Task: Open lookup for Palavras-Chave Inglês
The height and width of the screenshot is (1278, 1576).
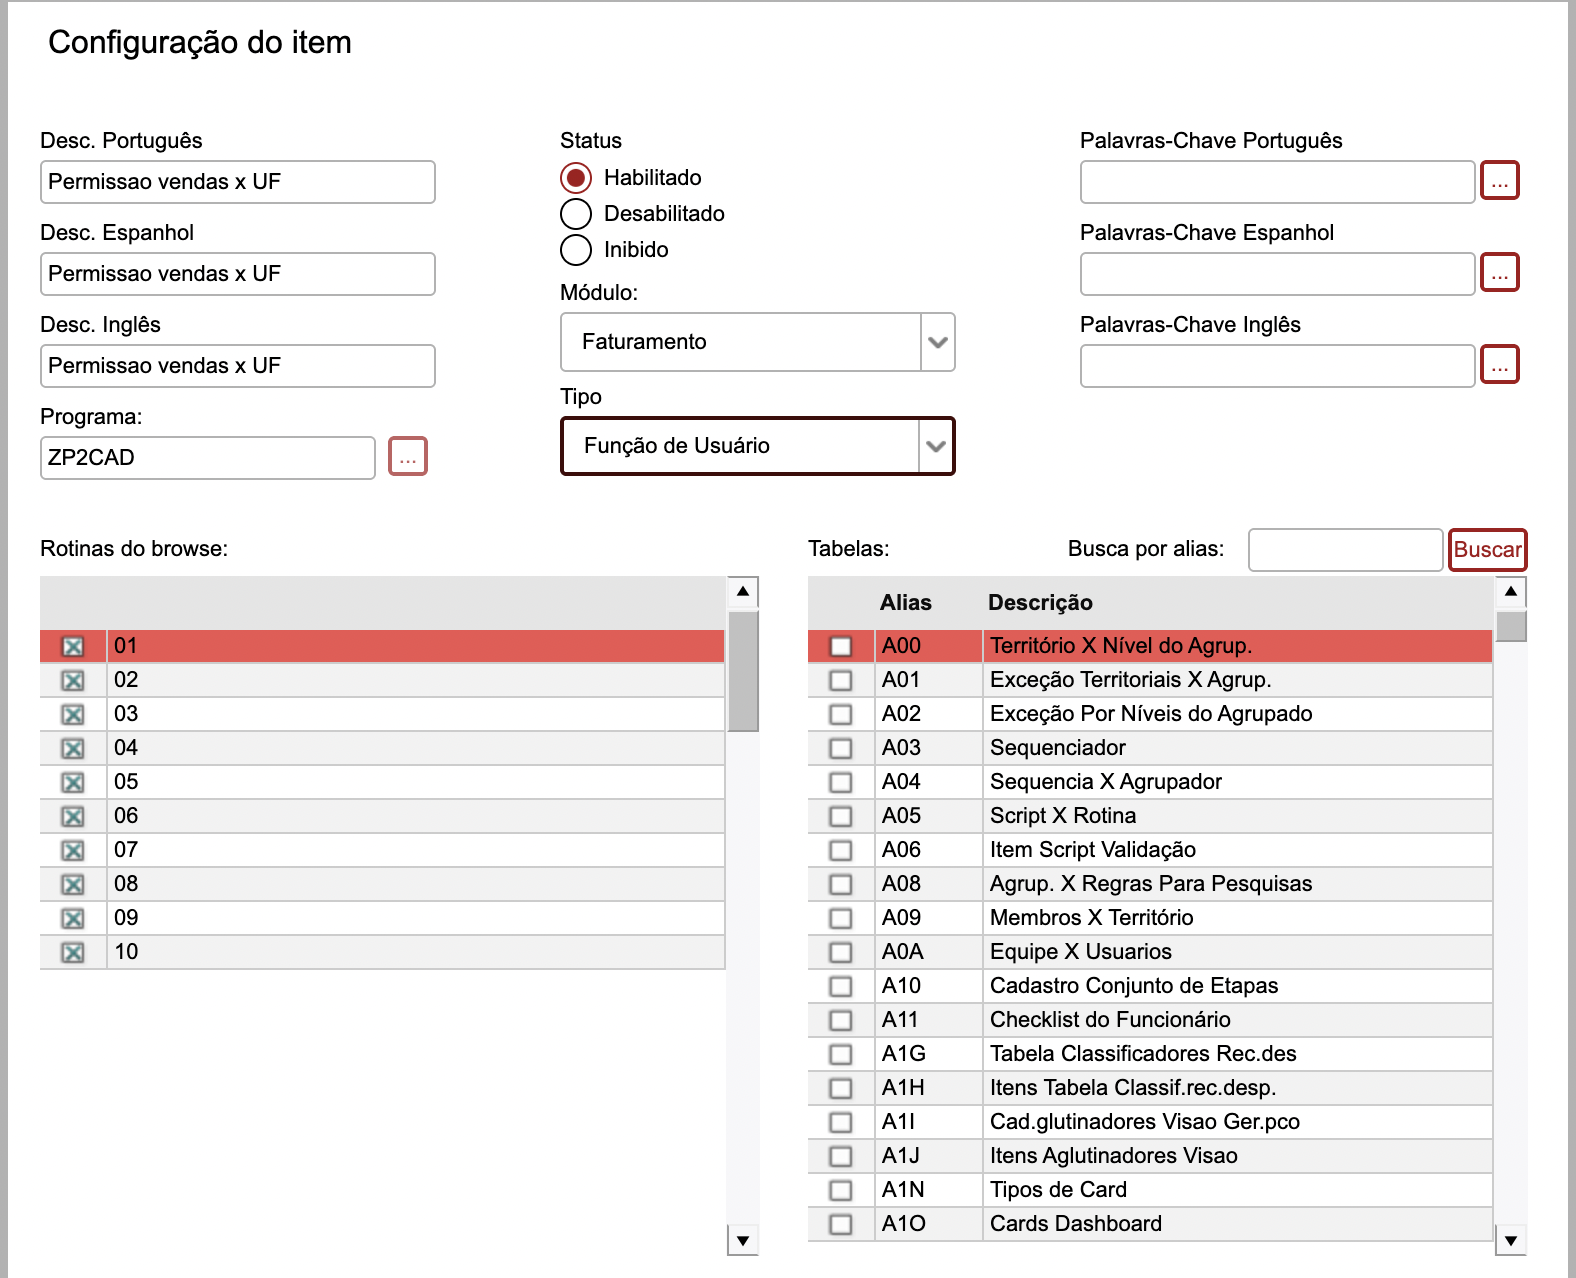Action: (1499, 365)
